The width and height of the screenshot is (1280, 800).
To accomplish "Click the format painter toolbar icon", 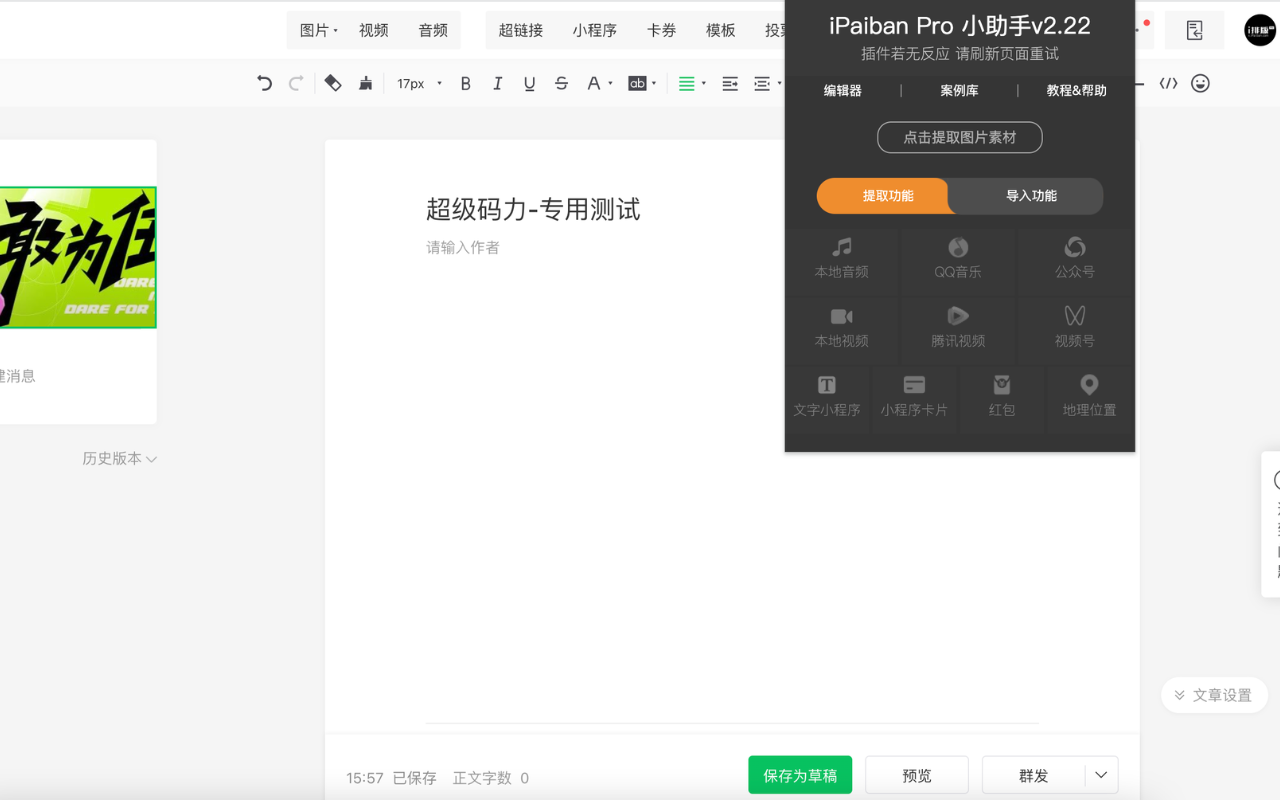I will coord(366,84).
